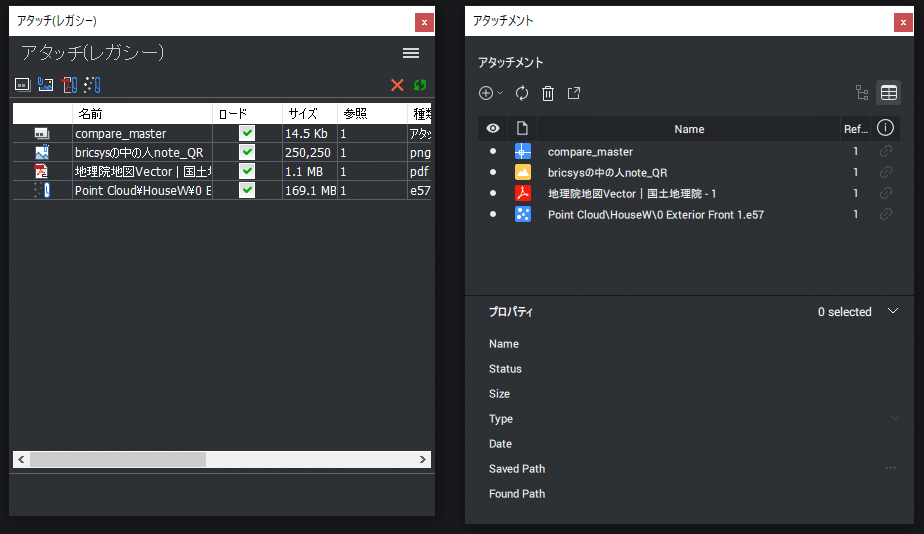The image size is (924, 534).
Task: Click the red PDF icon beside 地理院地図Vector
Action: [x=523, y=193]
